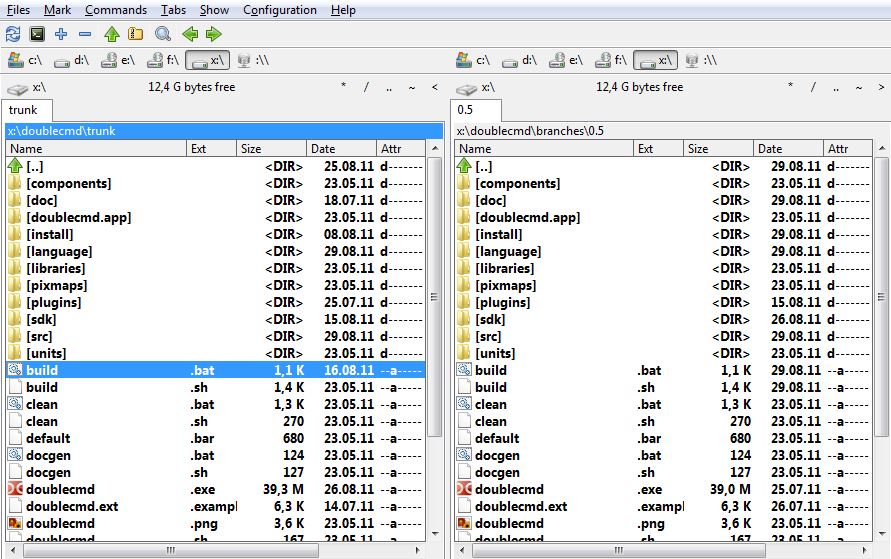Click the plus mark-files toolbar icon
This screenshot has width=891, height=559.
pos(61,35)
